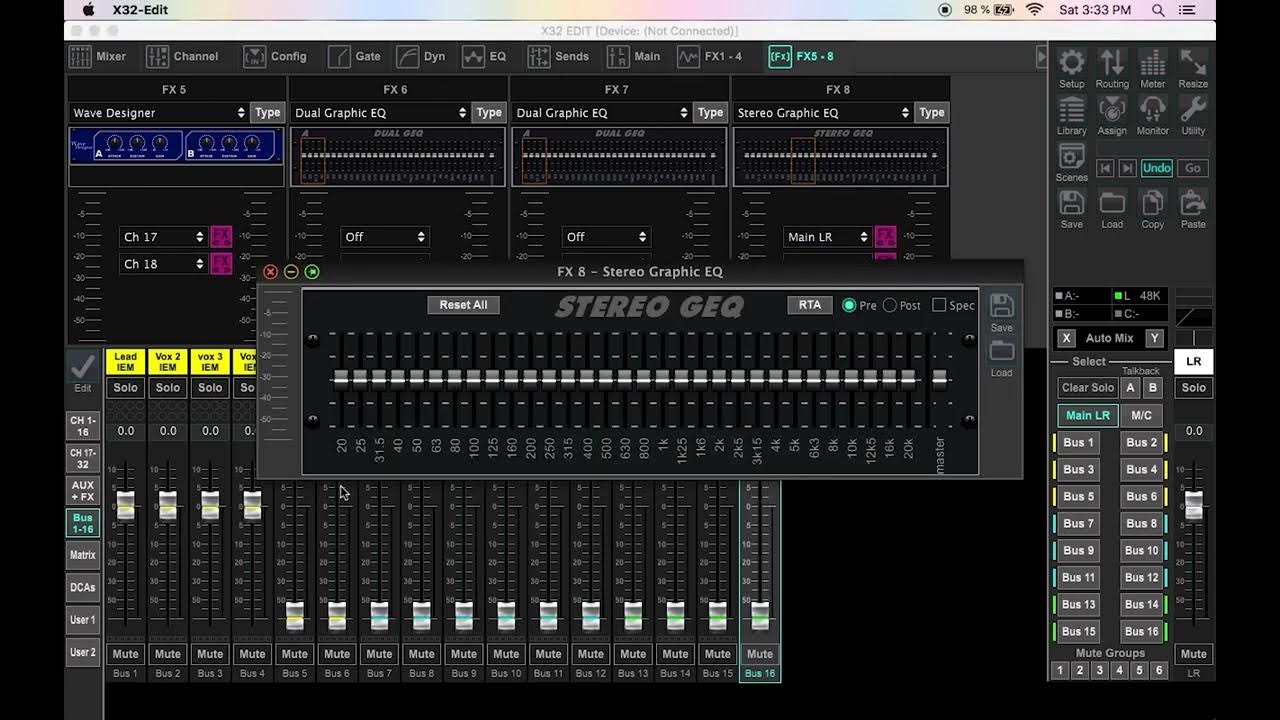The height and width of the screenshot is (720, 1280).
Task: Open the Main LR insert dropdown
Action: click(x=827, y=237)
